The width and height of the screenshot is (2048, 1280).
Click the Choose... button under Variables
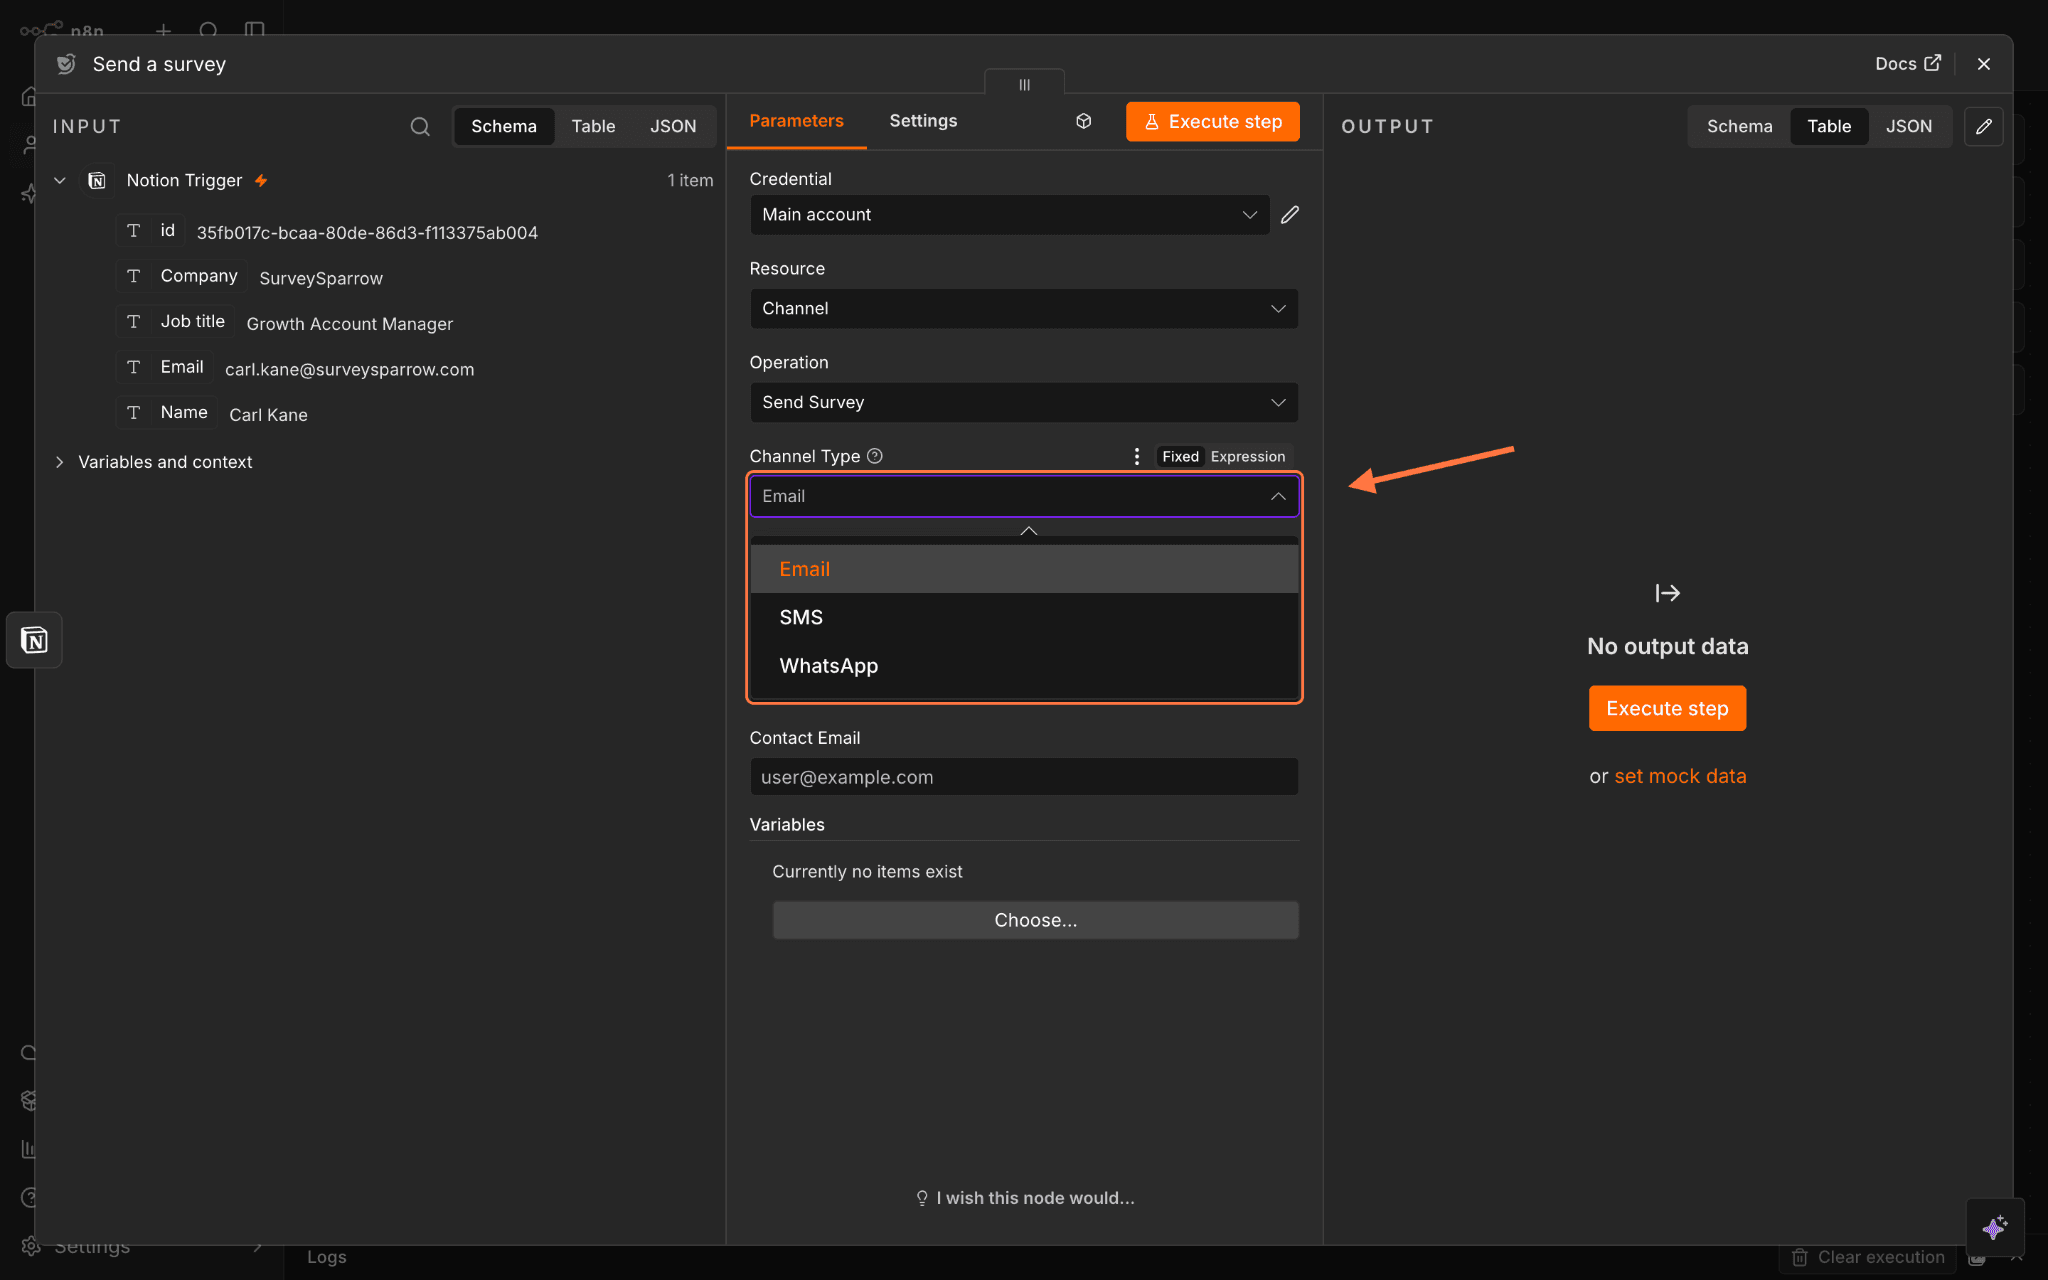pyautogui.click(x=1035, y=920)
